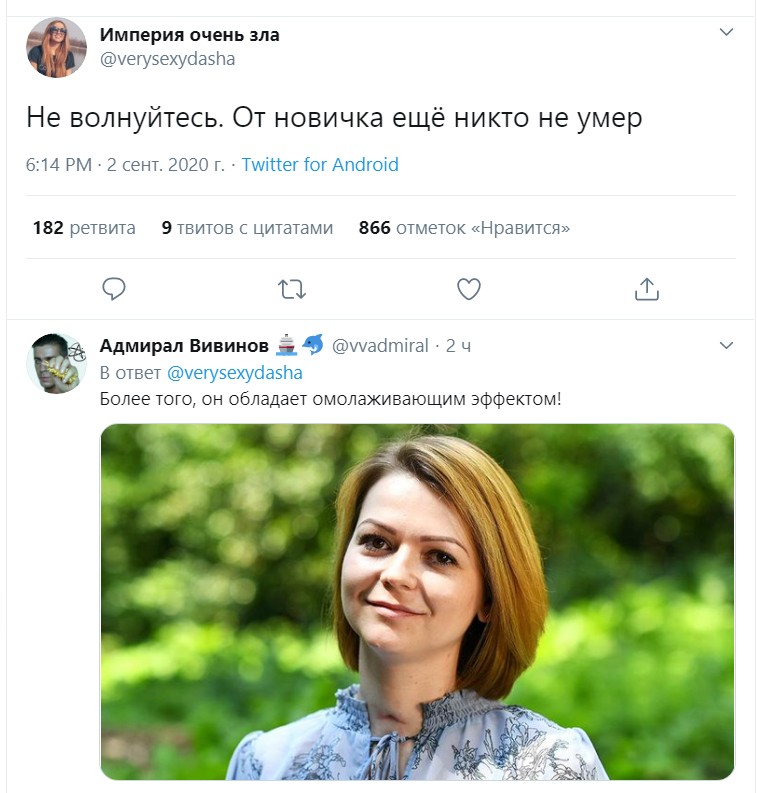Screen dimensions: 757x793
Task: Click the @verysexydasha handle under author name
Action: (x=167, y=59)
